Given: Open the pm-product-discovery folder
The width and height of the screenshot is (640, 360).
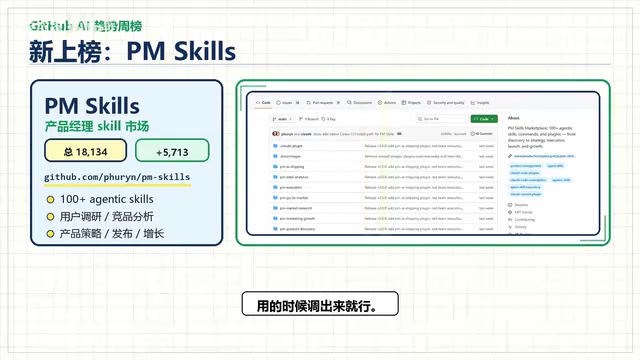Looking at the screenshot, I should (298, 229).
